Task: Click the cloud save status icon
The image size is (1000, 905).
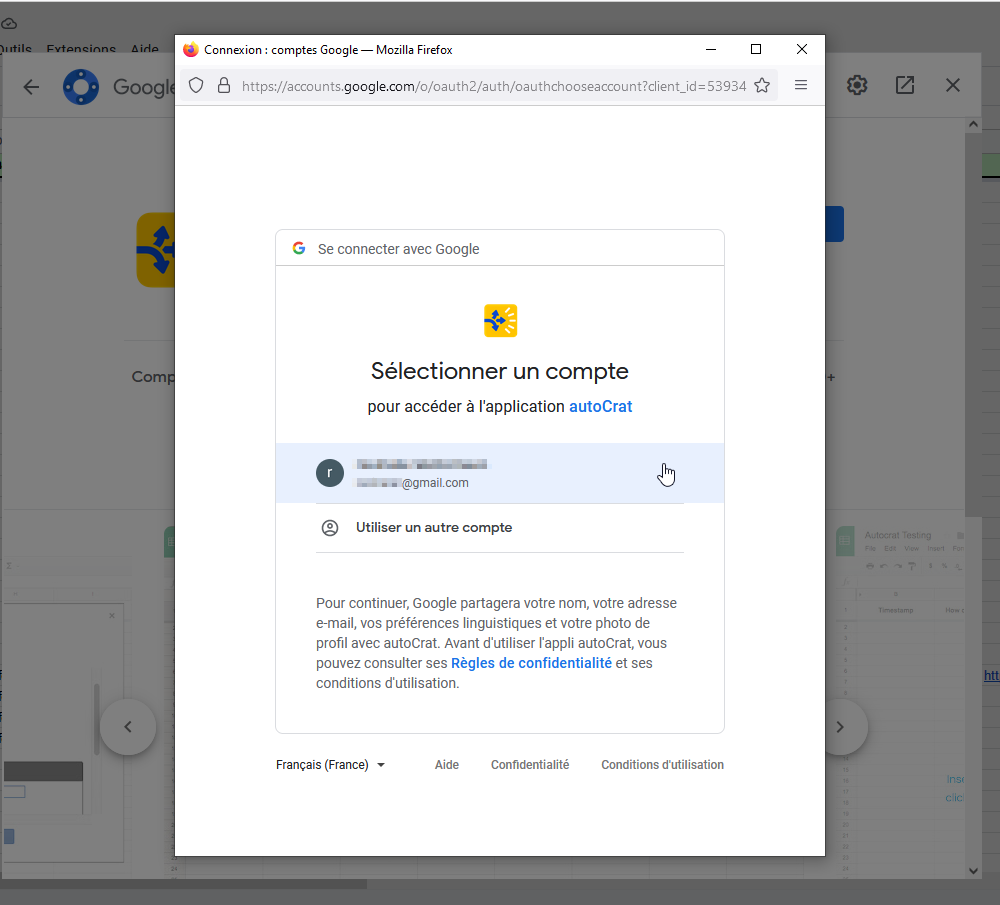Action: [x=9, y=24]
